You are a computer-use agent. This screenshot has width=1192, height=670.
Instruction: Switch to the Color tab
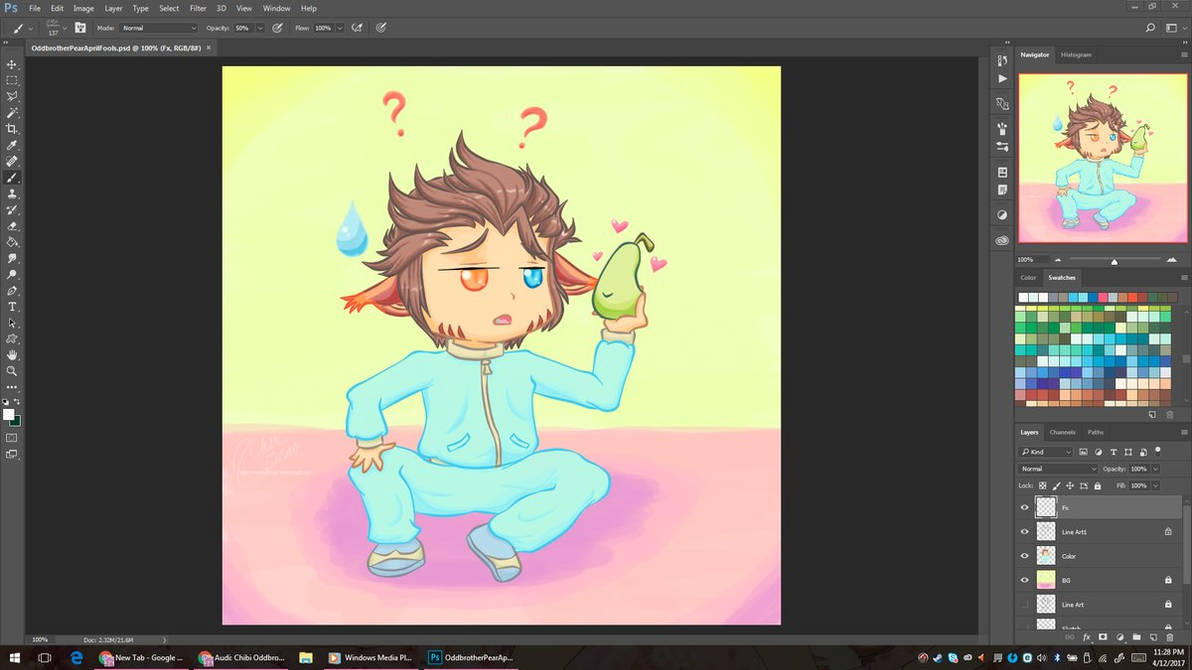pyautogui.click(x=1028, y=278)
